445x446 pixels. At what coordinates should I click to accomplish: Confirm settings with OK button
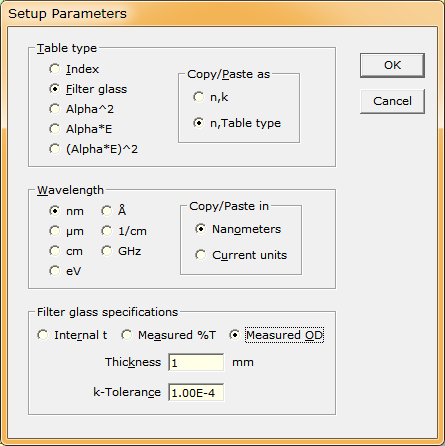click(x=392, y=65)
